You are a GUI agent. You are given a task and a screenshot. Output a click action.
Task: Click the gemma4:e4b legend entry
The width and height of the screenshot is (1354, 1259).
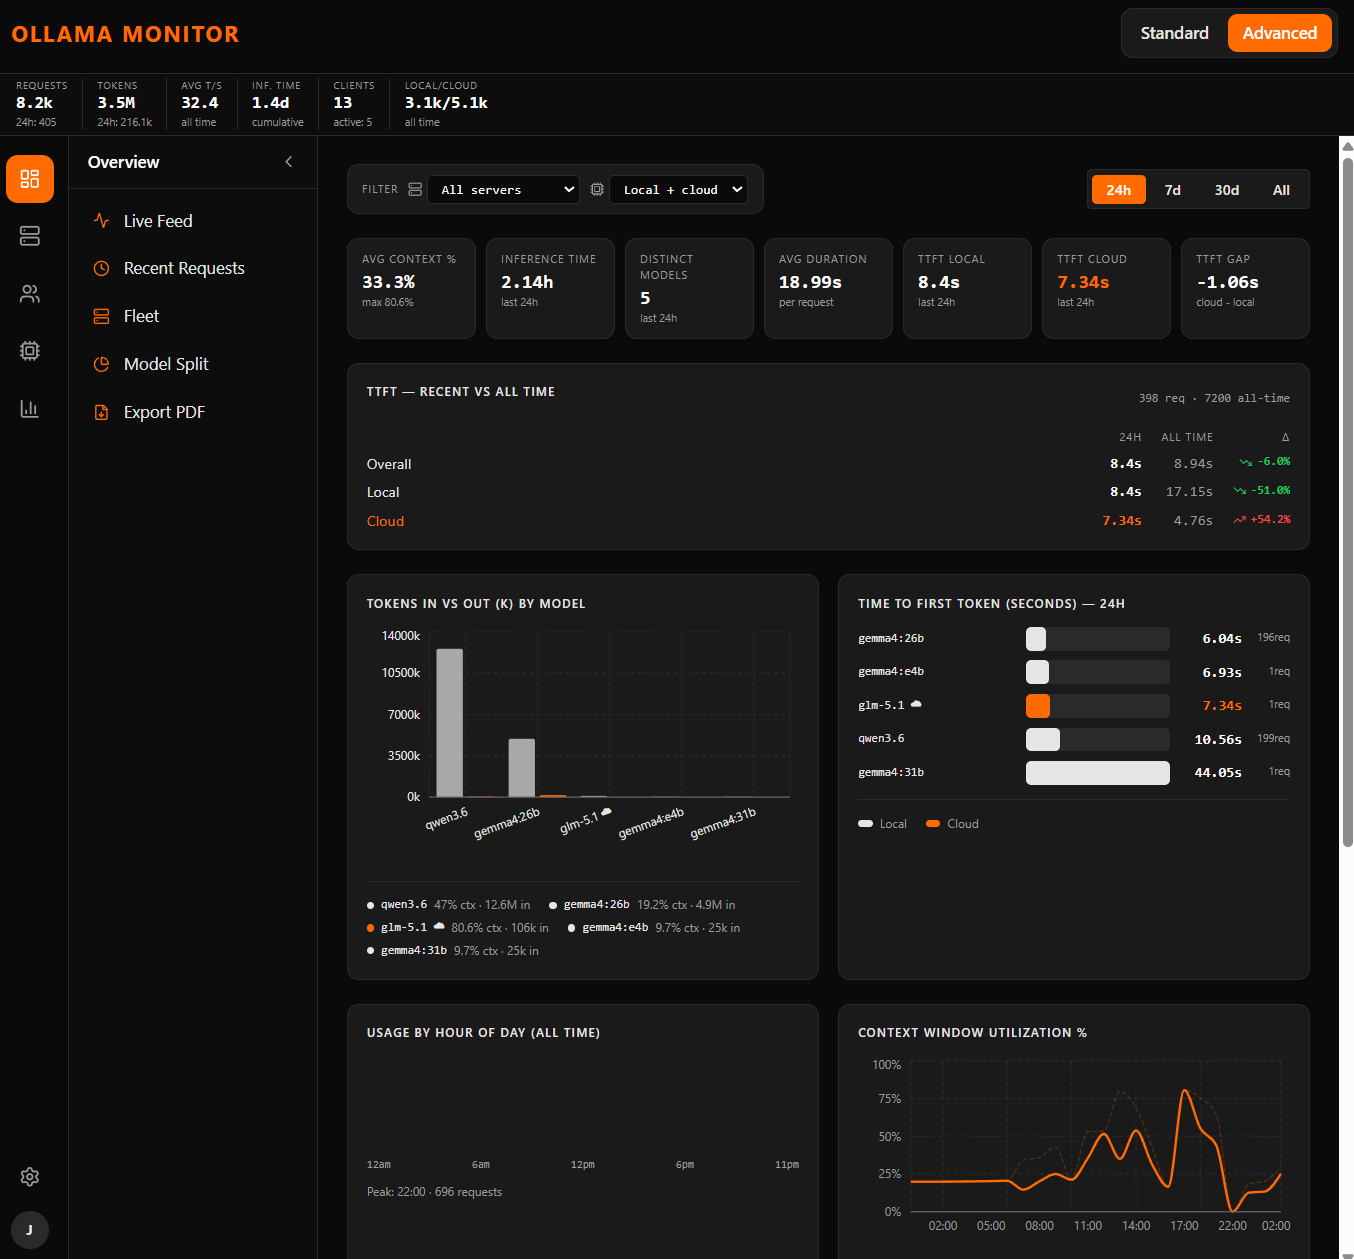coord(654,927)
